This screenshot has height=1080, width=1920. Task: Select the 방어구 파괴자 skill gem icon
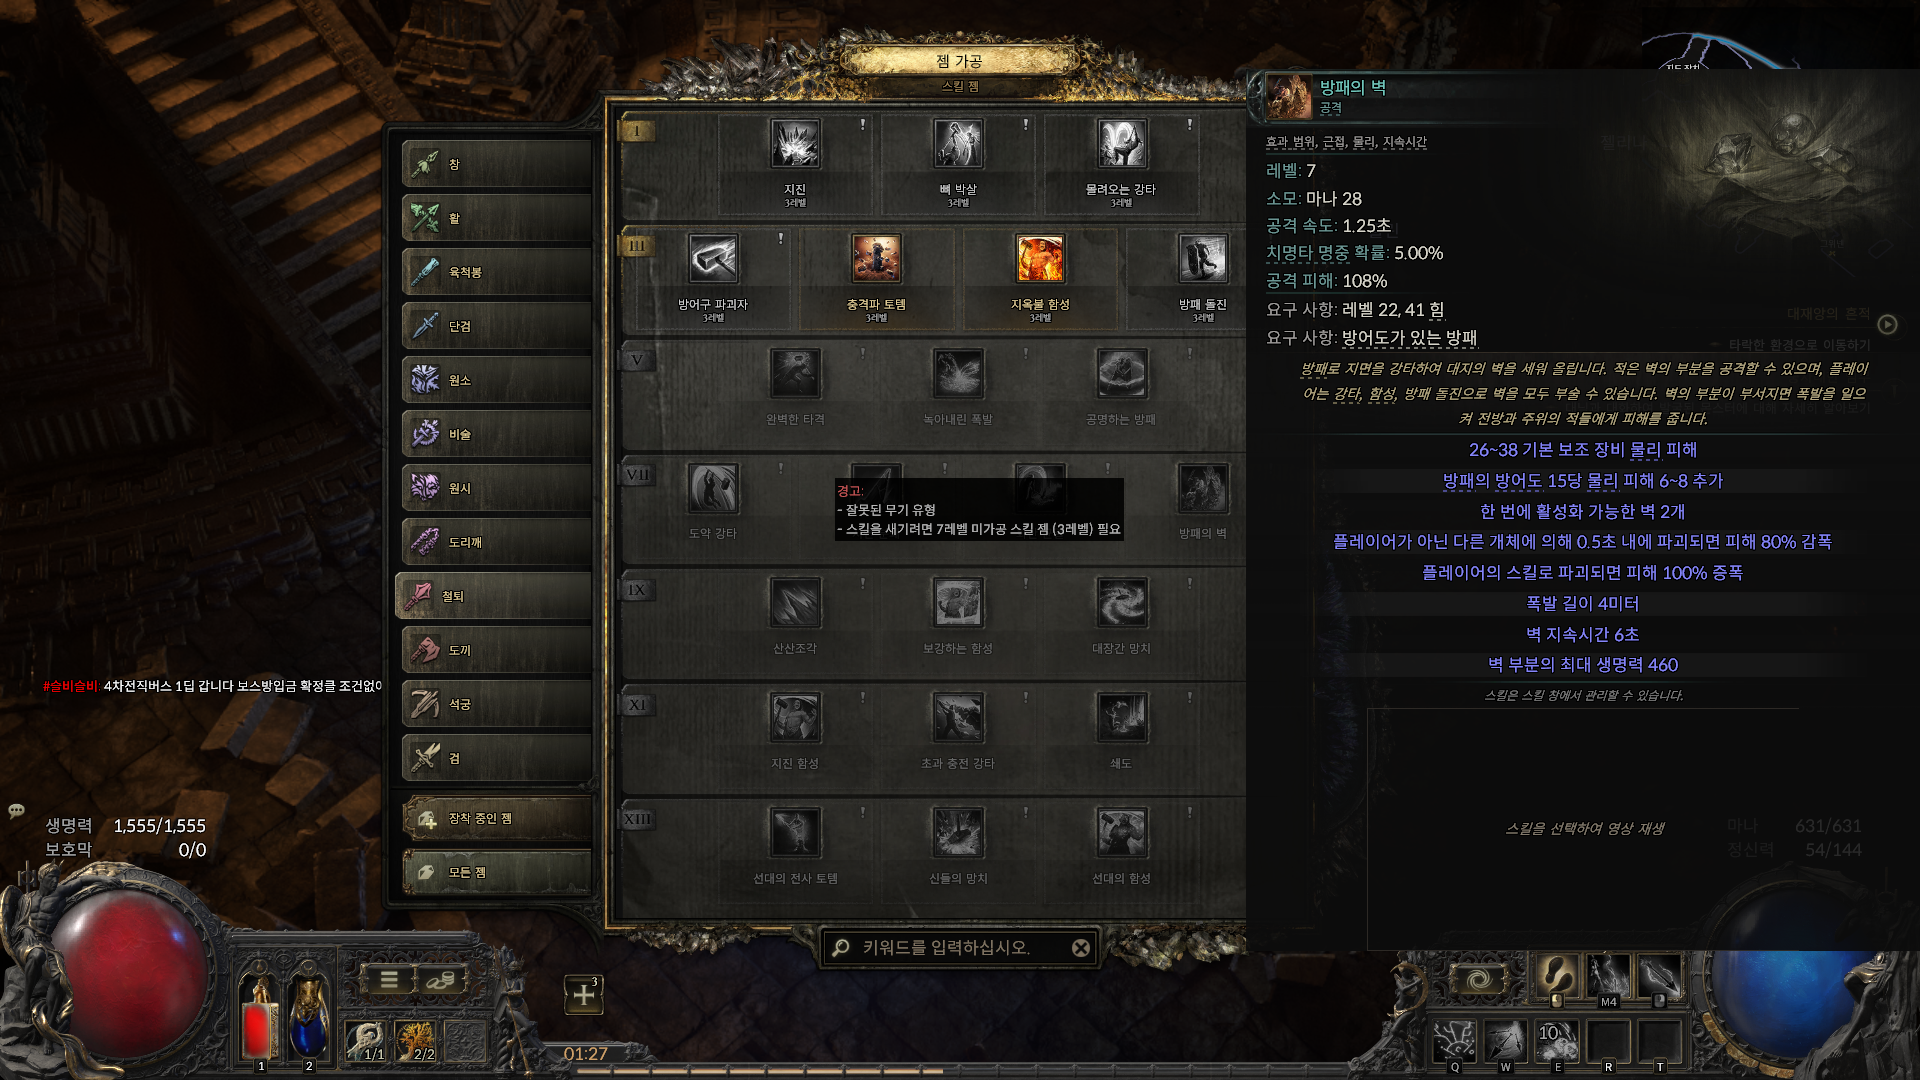tap(713, 259)
